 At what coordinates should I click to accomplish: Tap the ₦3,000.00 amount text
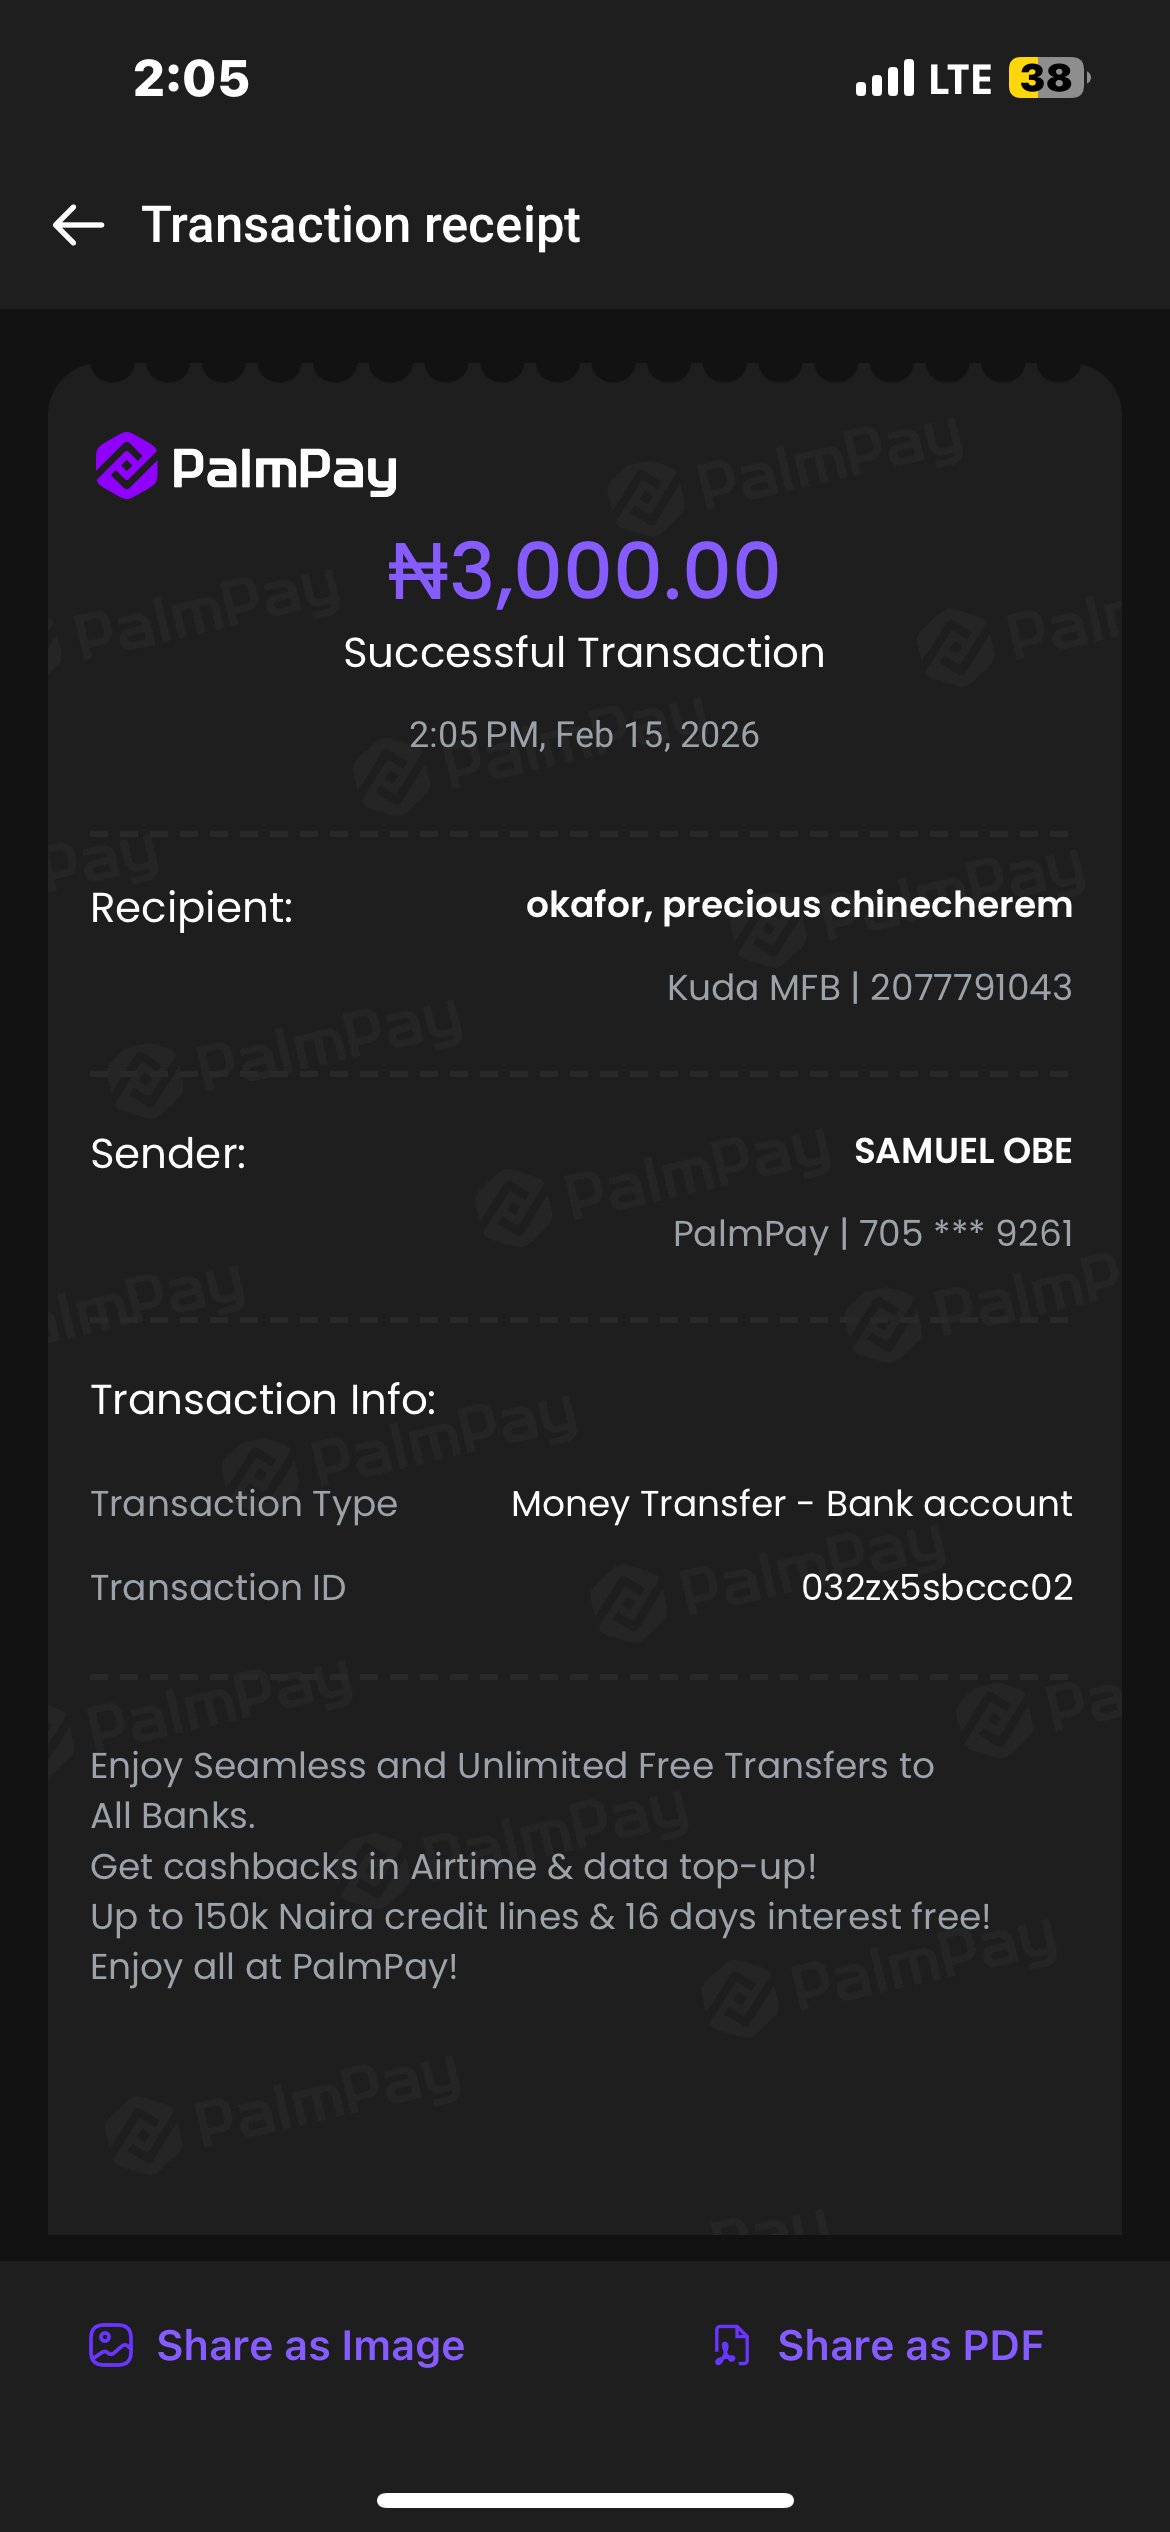[584, 571]
